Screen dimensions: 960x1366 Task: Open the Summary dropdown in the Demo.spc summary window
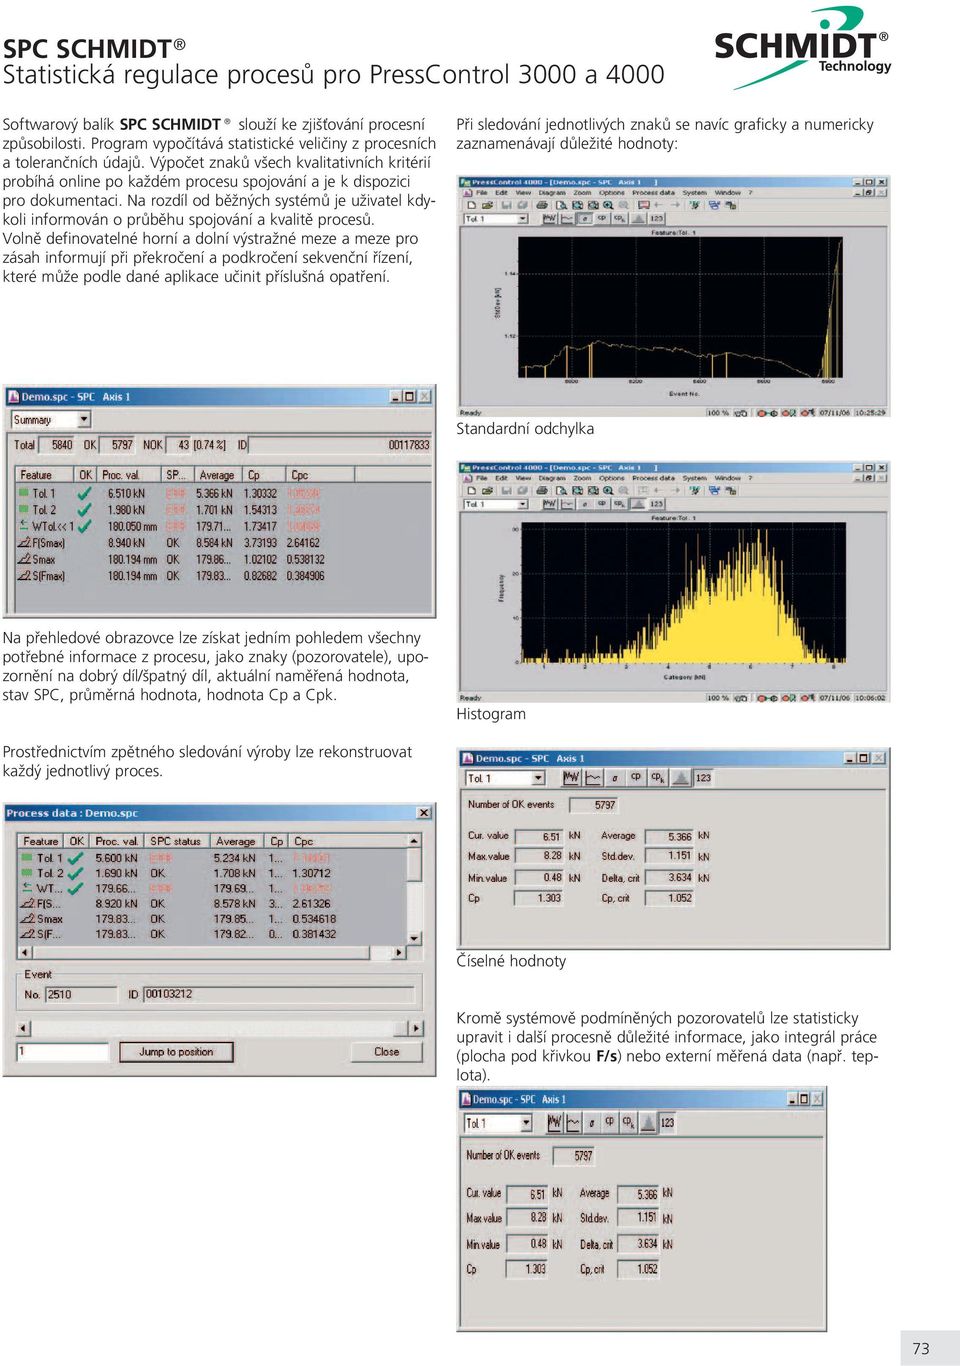click(x=51, y=420)
